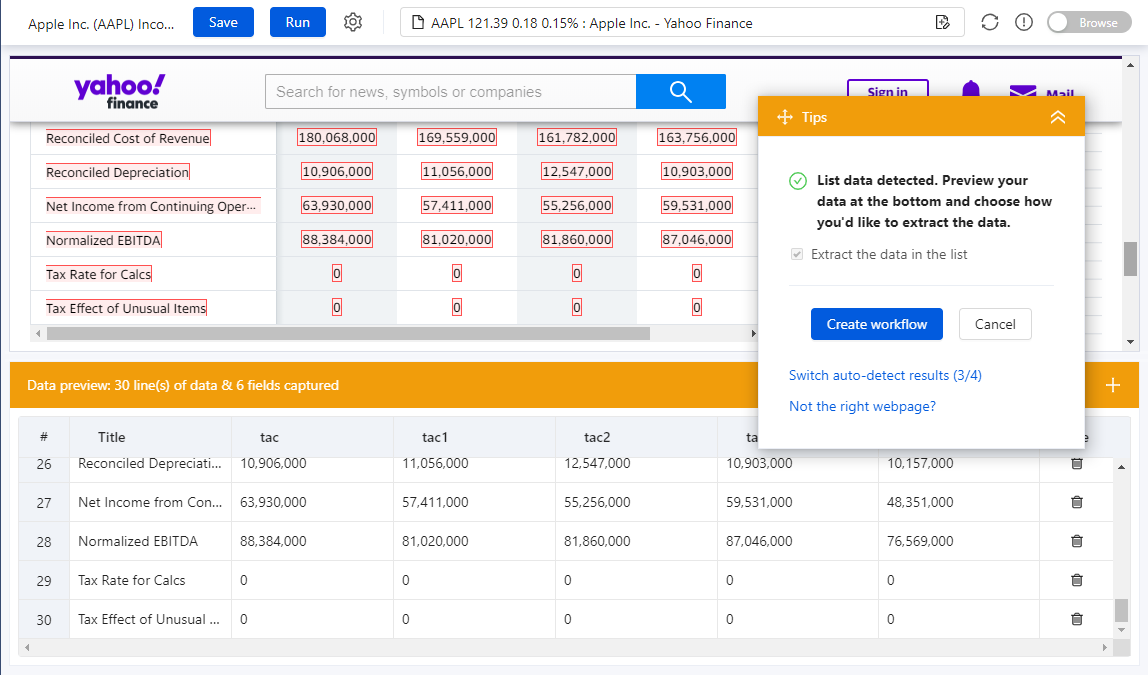This screenshot has width=1148, height=675.
Task: Collapse the Tips panel with double chevron
Action: click(x=1058, y=117)
